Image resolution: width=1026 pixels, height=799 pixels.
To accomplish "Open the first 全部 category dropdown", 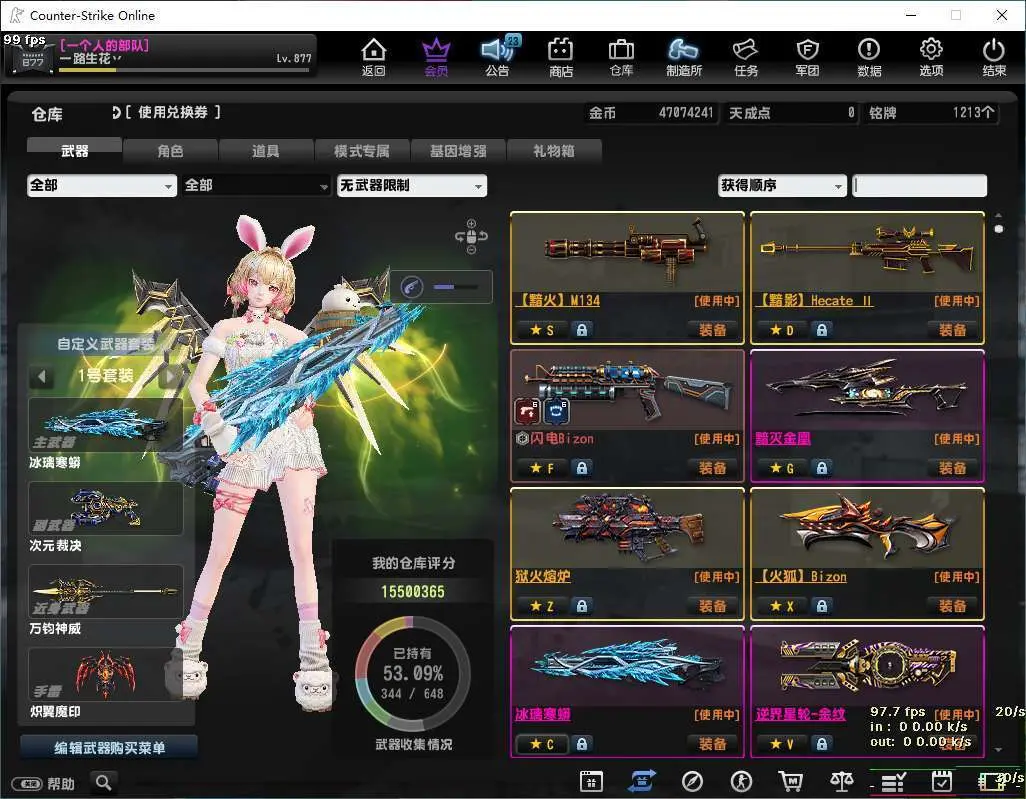I will (102, 186).
